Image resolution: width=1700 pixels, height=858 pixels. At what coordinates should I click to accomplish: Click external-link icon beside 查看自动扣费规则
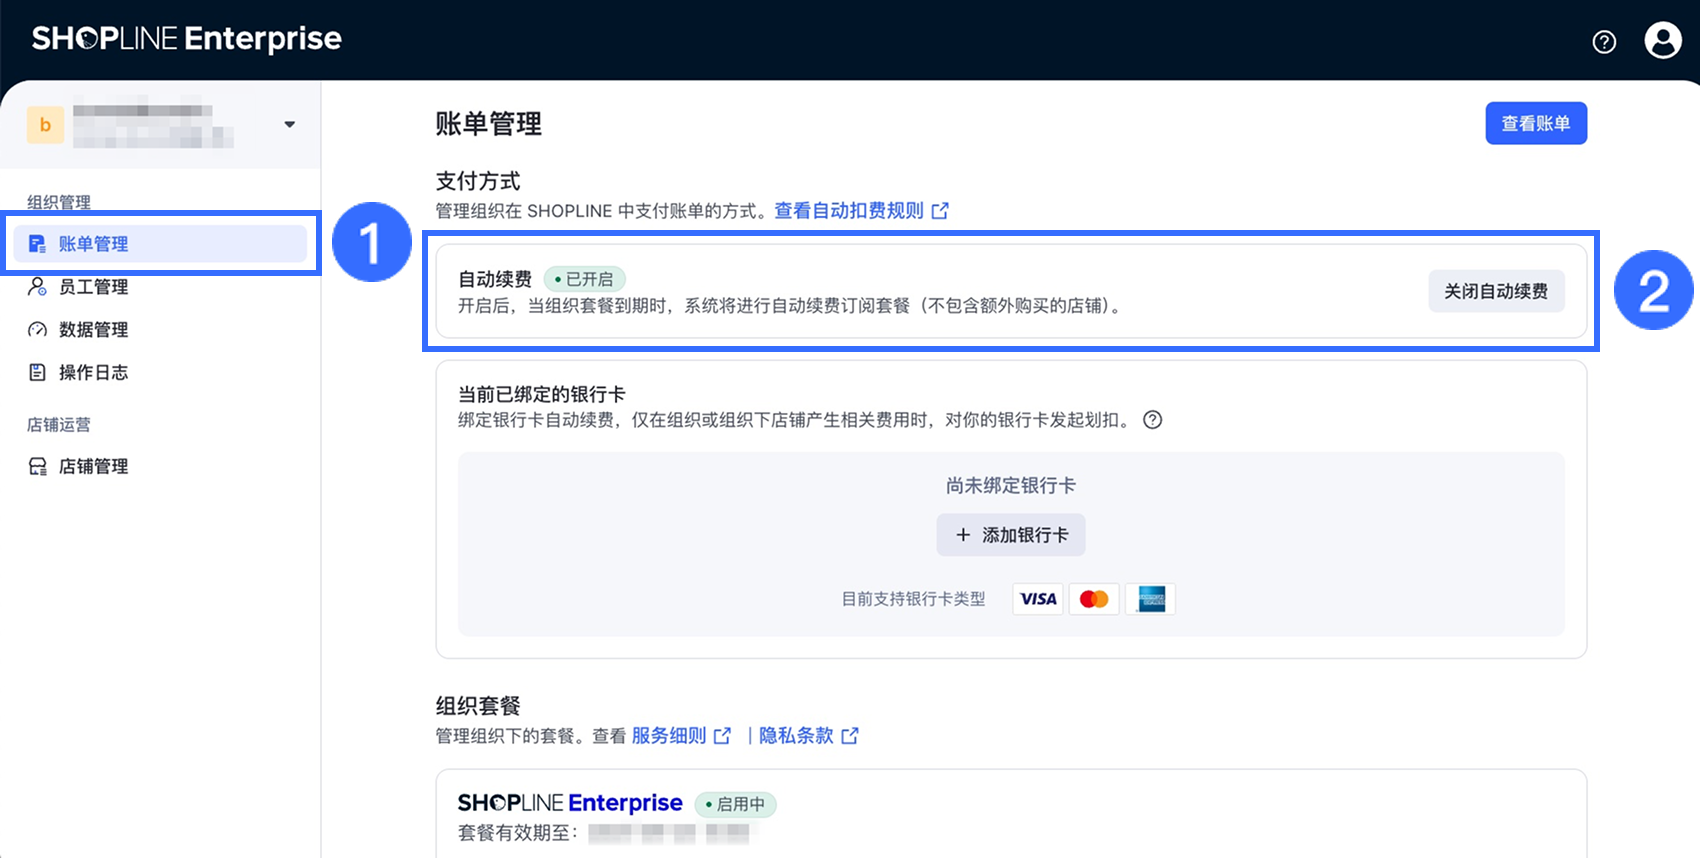(940, 211)
